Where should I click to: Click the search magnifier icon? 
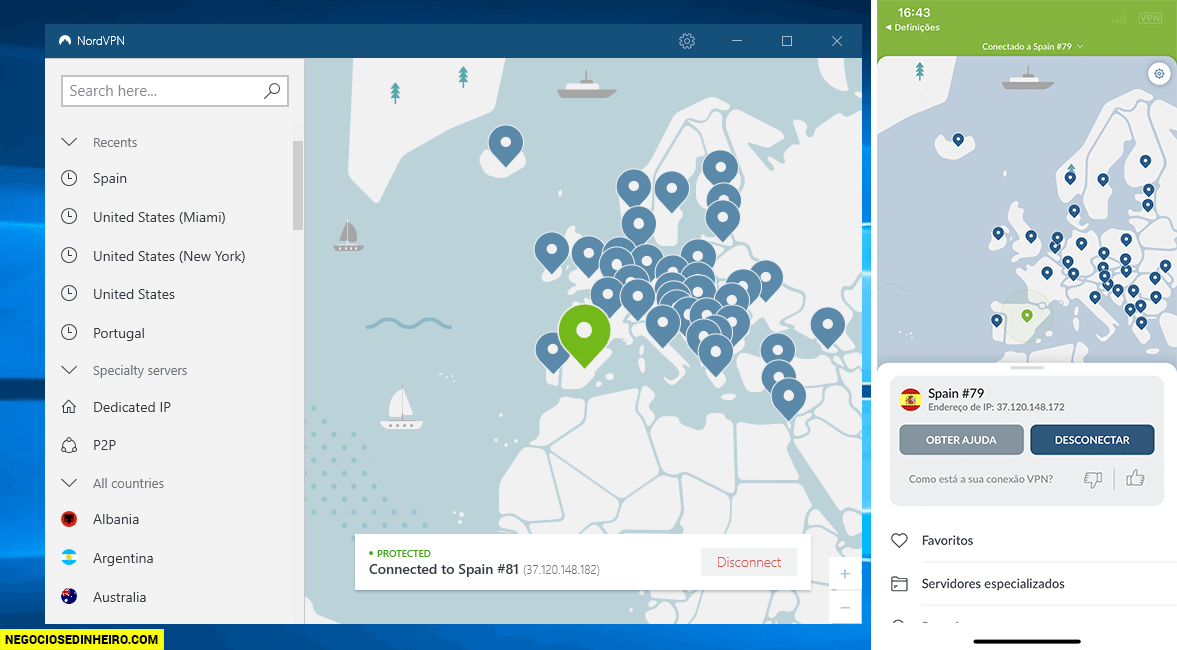(x=272, y=91)
